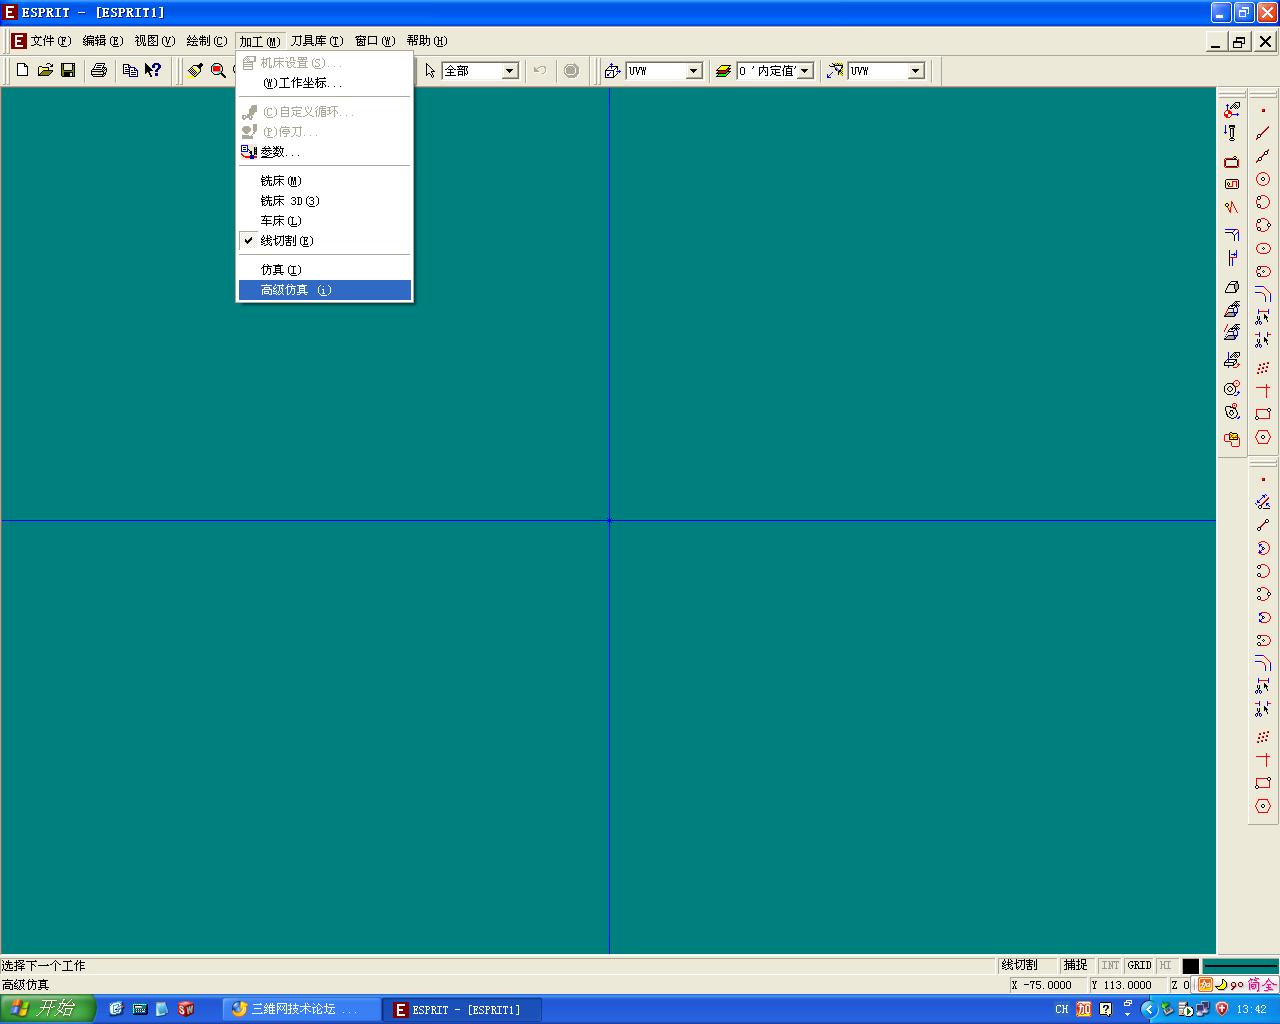Viewport: 1280px width, 1024px height.
Task: Open the 编辑 menu
Action: pyautogui.click(x=103, y=41)
